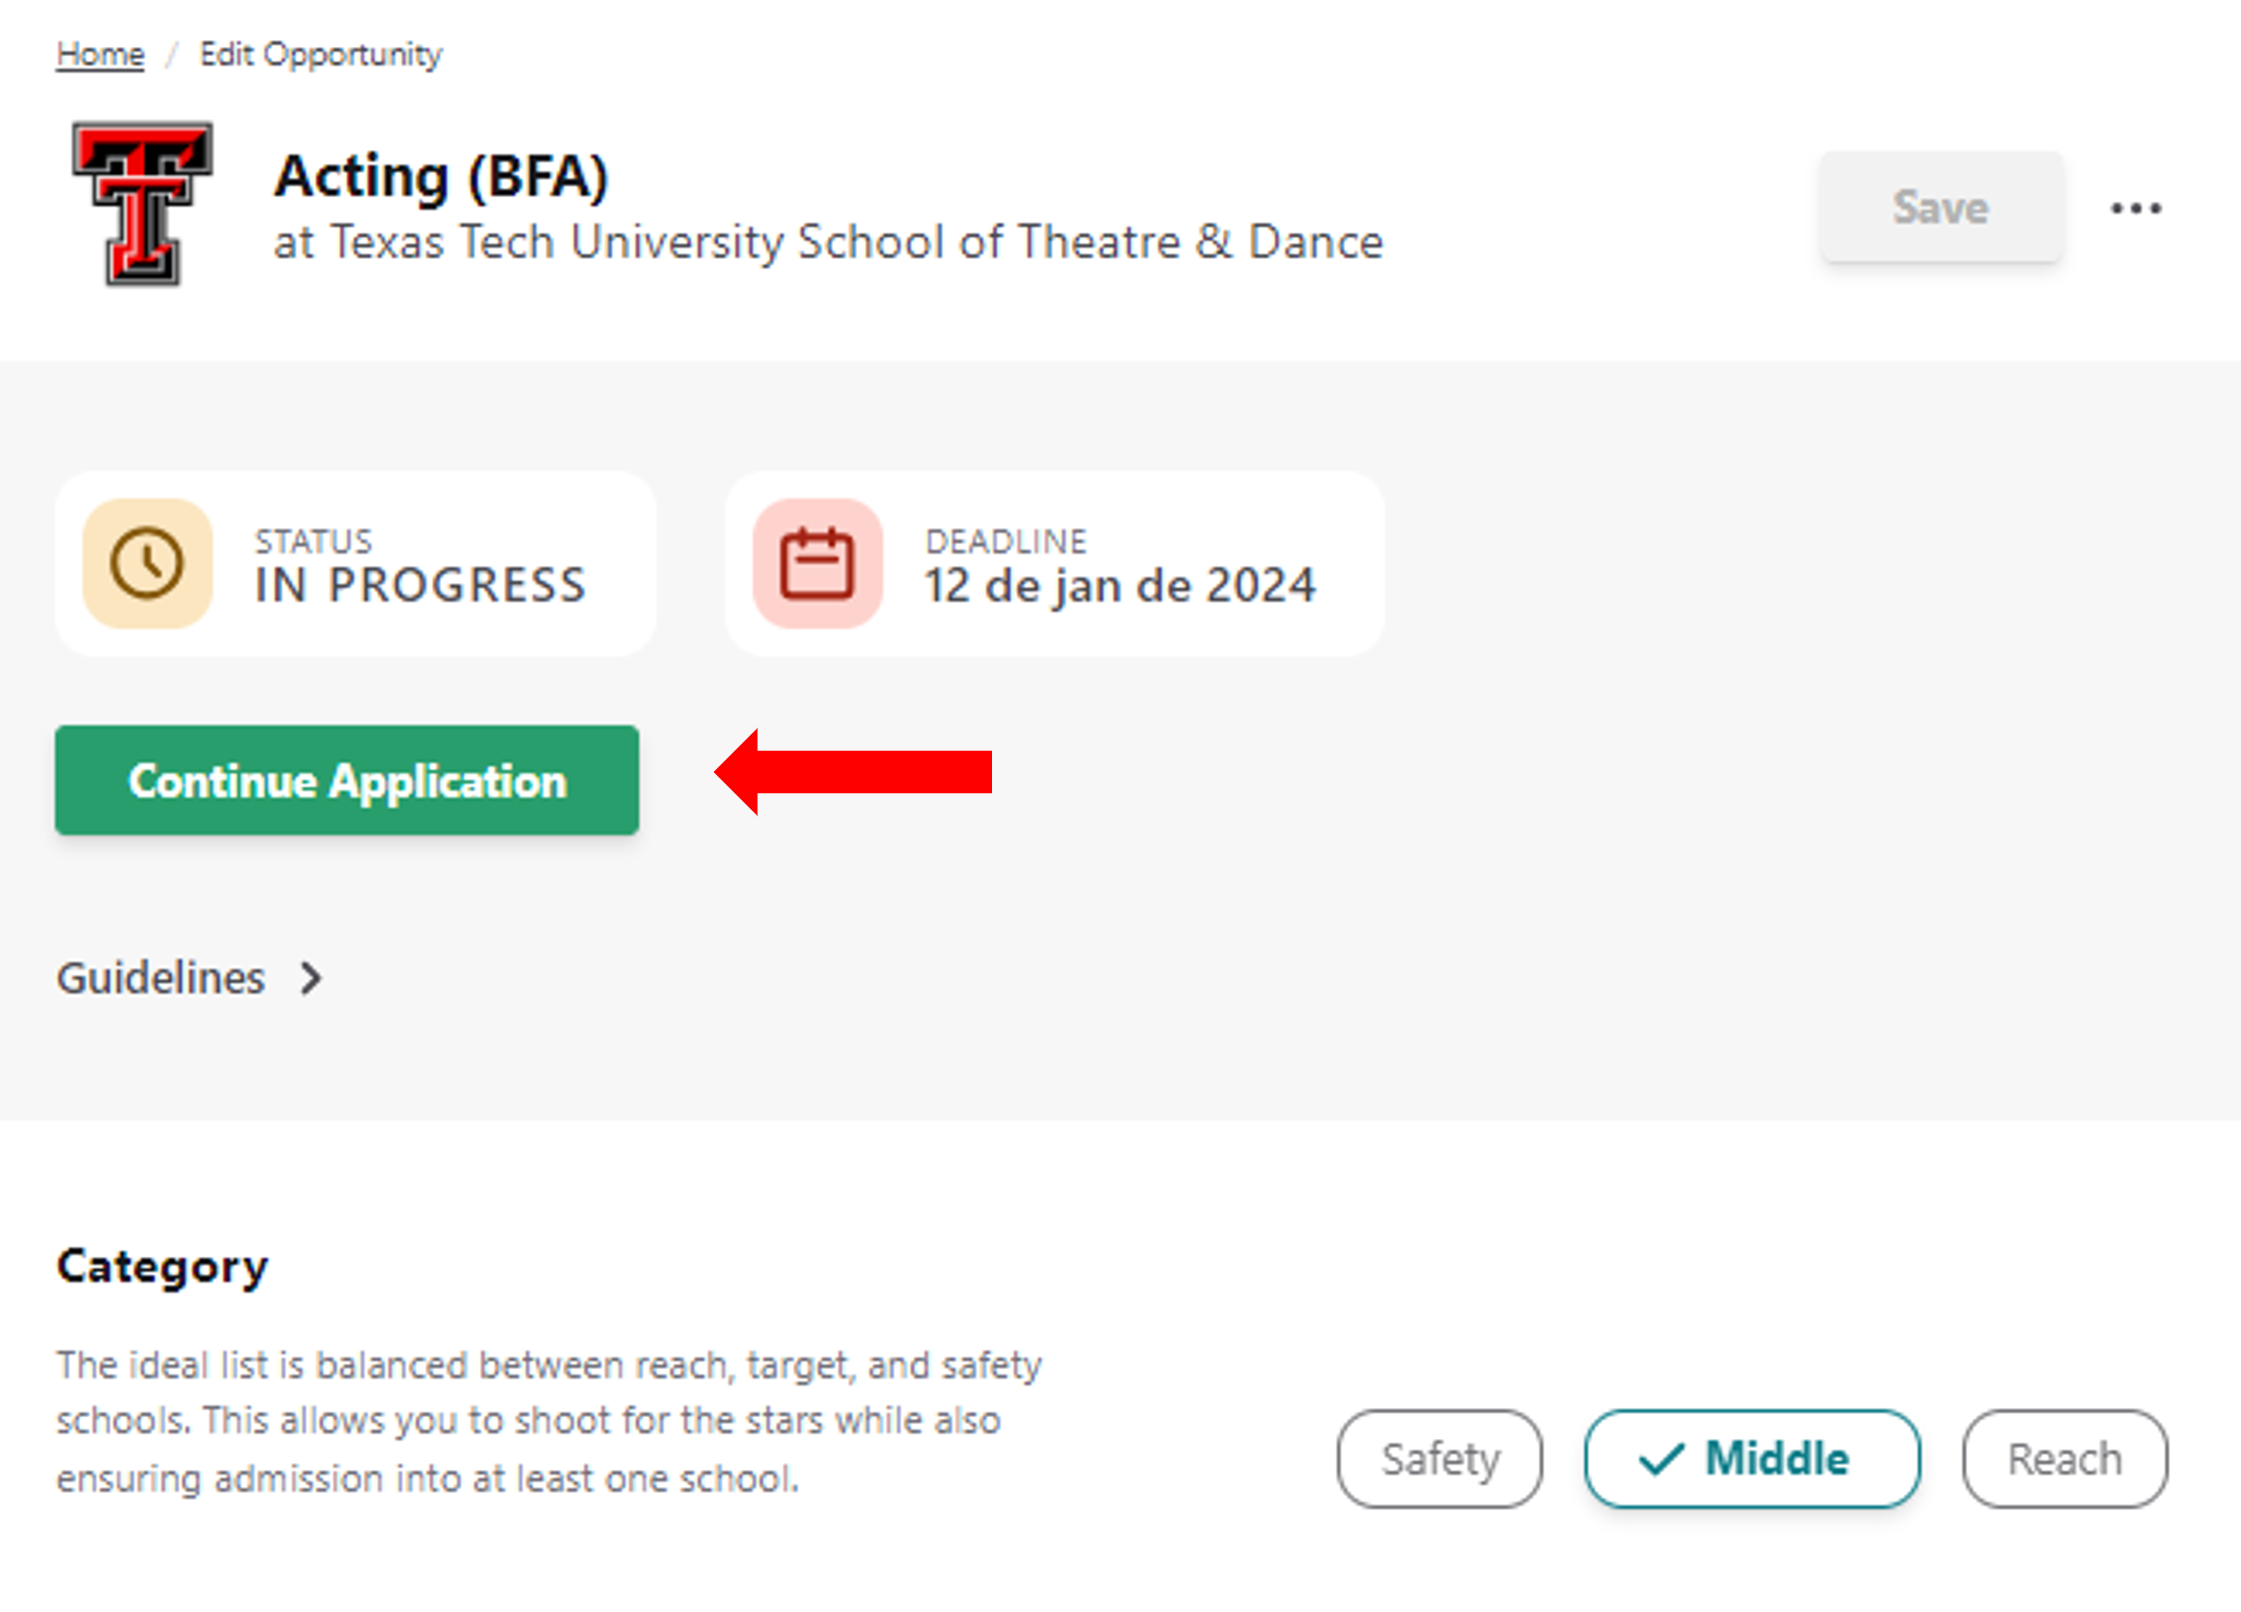Click the IN PROGRESS status text

(x=420, y=585)
